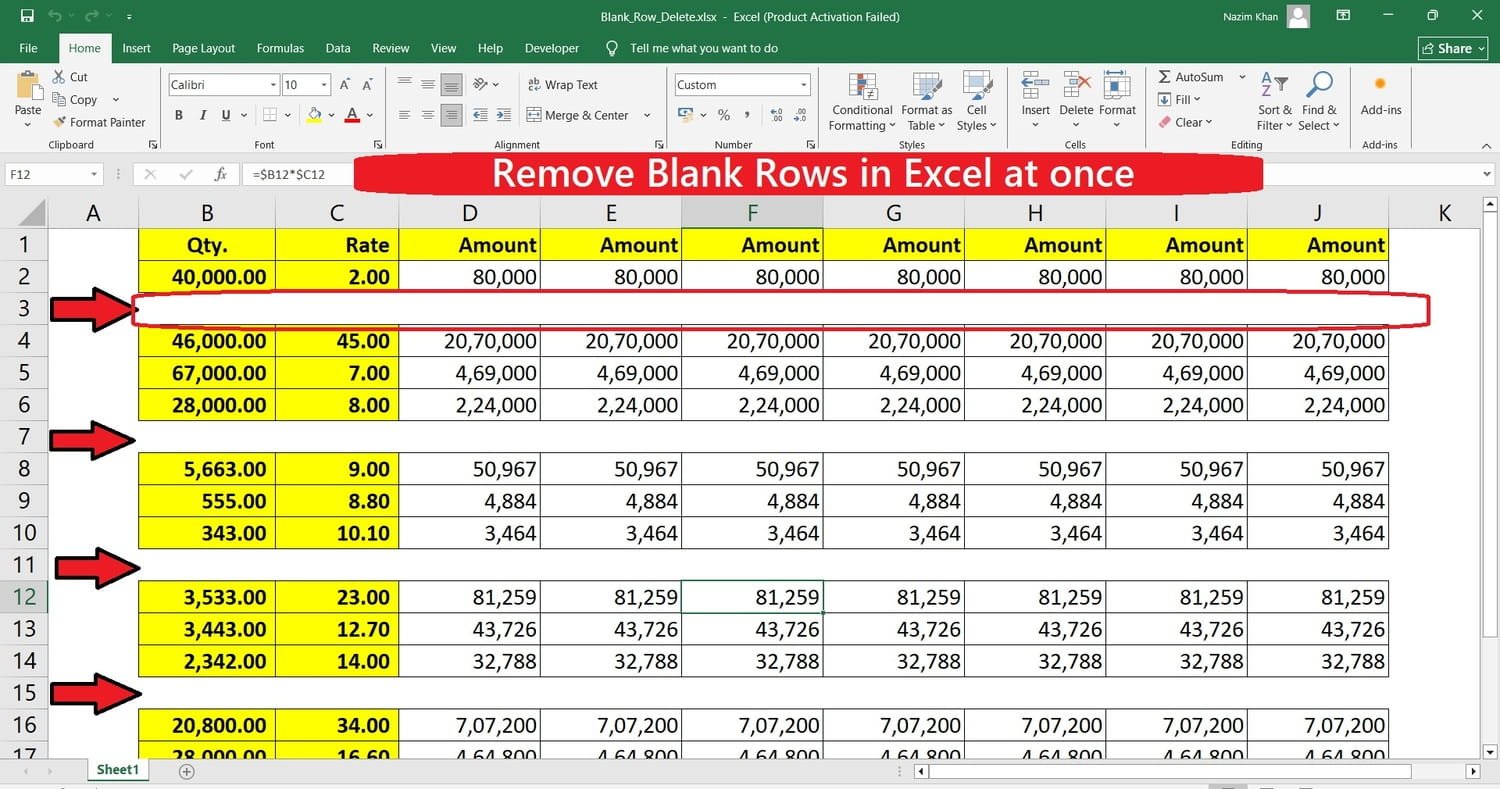
Task: Toggle Align Left
Action: click(404, 115)
